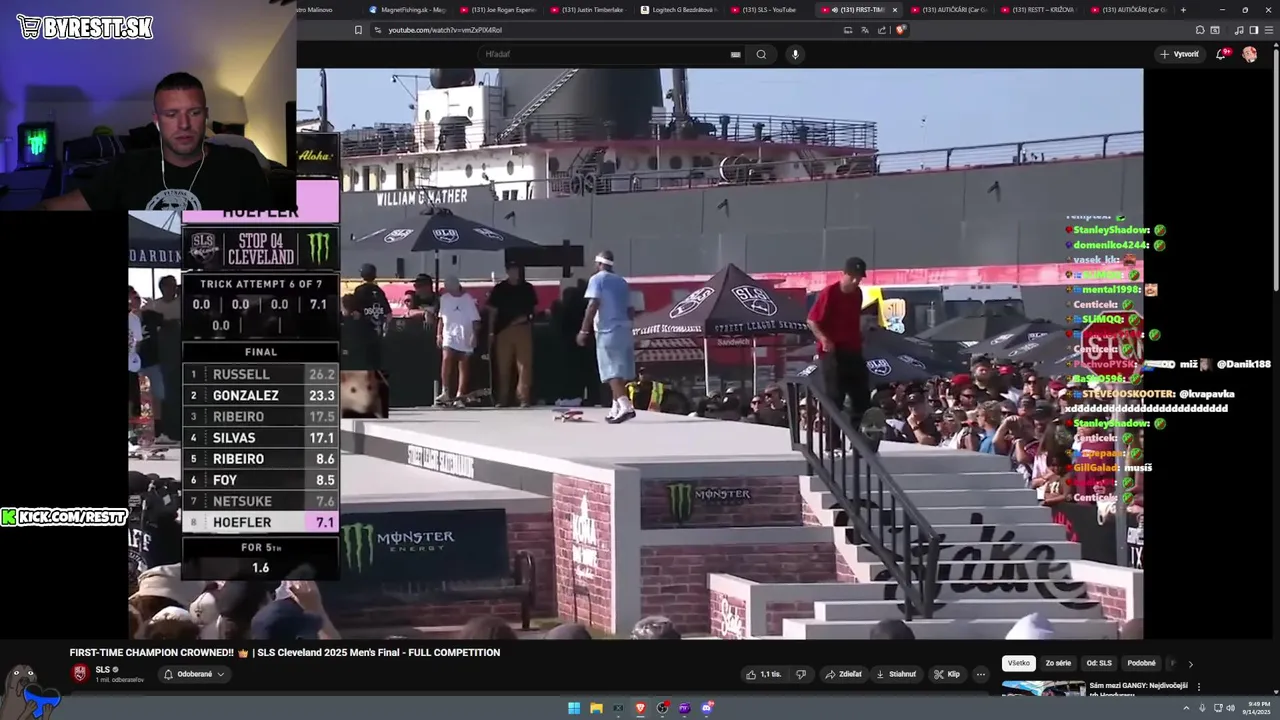The image size is (1280, 720).
Task: Click the video title FIRST-TIME CHAMPION CROWNED
Action: tap(285, 653)
